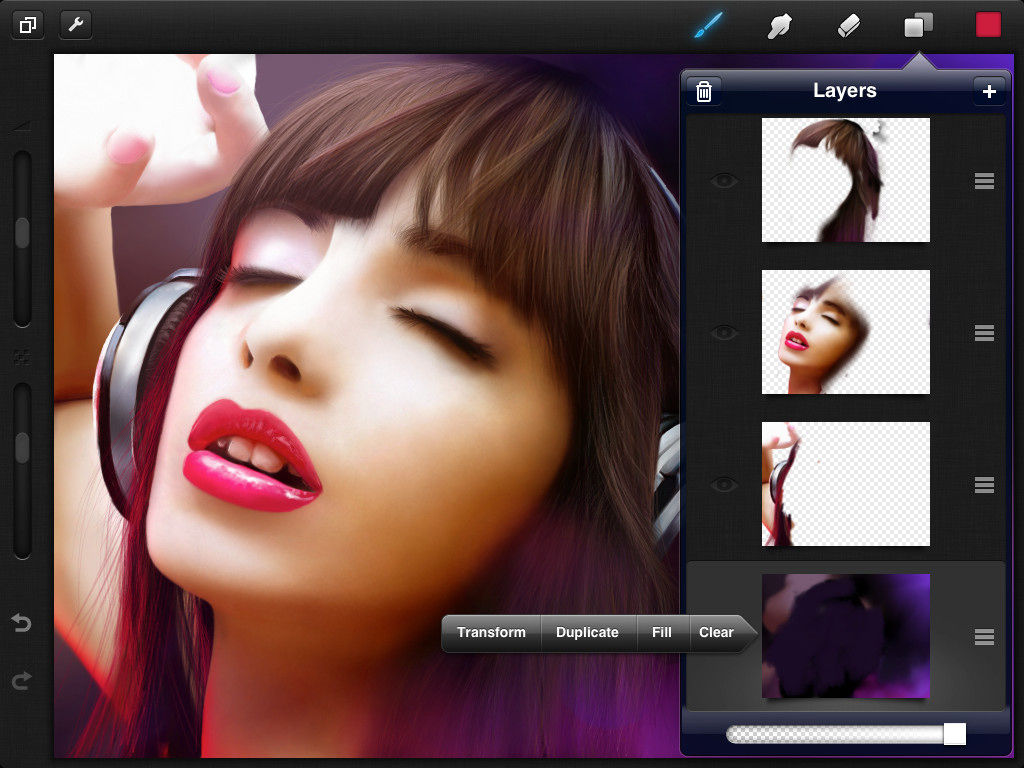Viewport: 1024px width, 768px height.
Task: Toggle visibility of the face layer
Action: (x=724, y=333)
